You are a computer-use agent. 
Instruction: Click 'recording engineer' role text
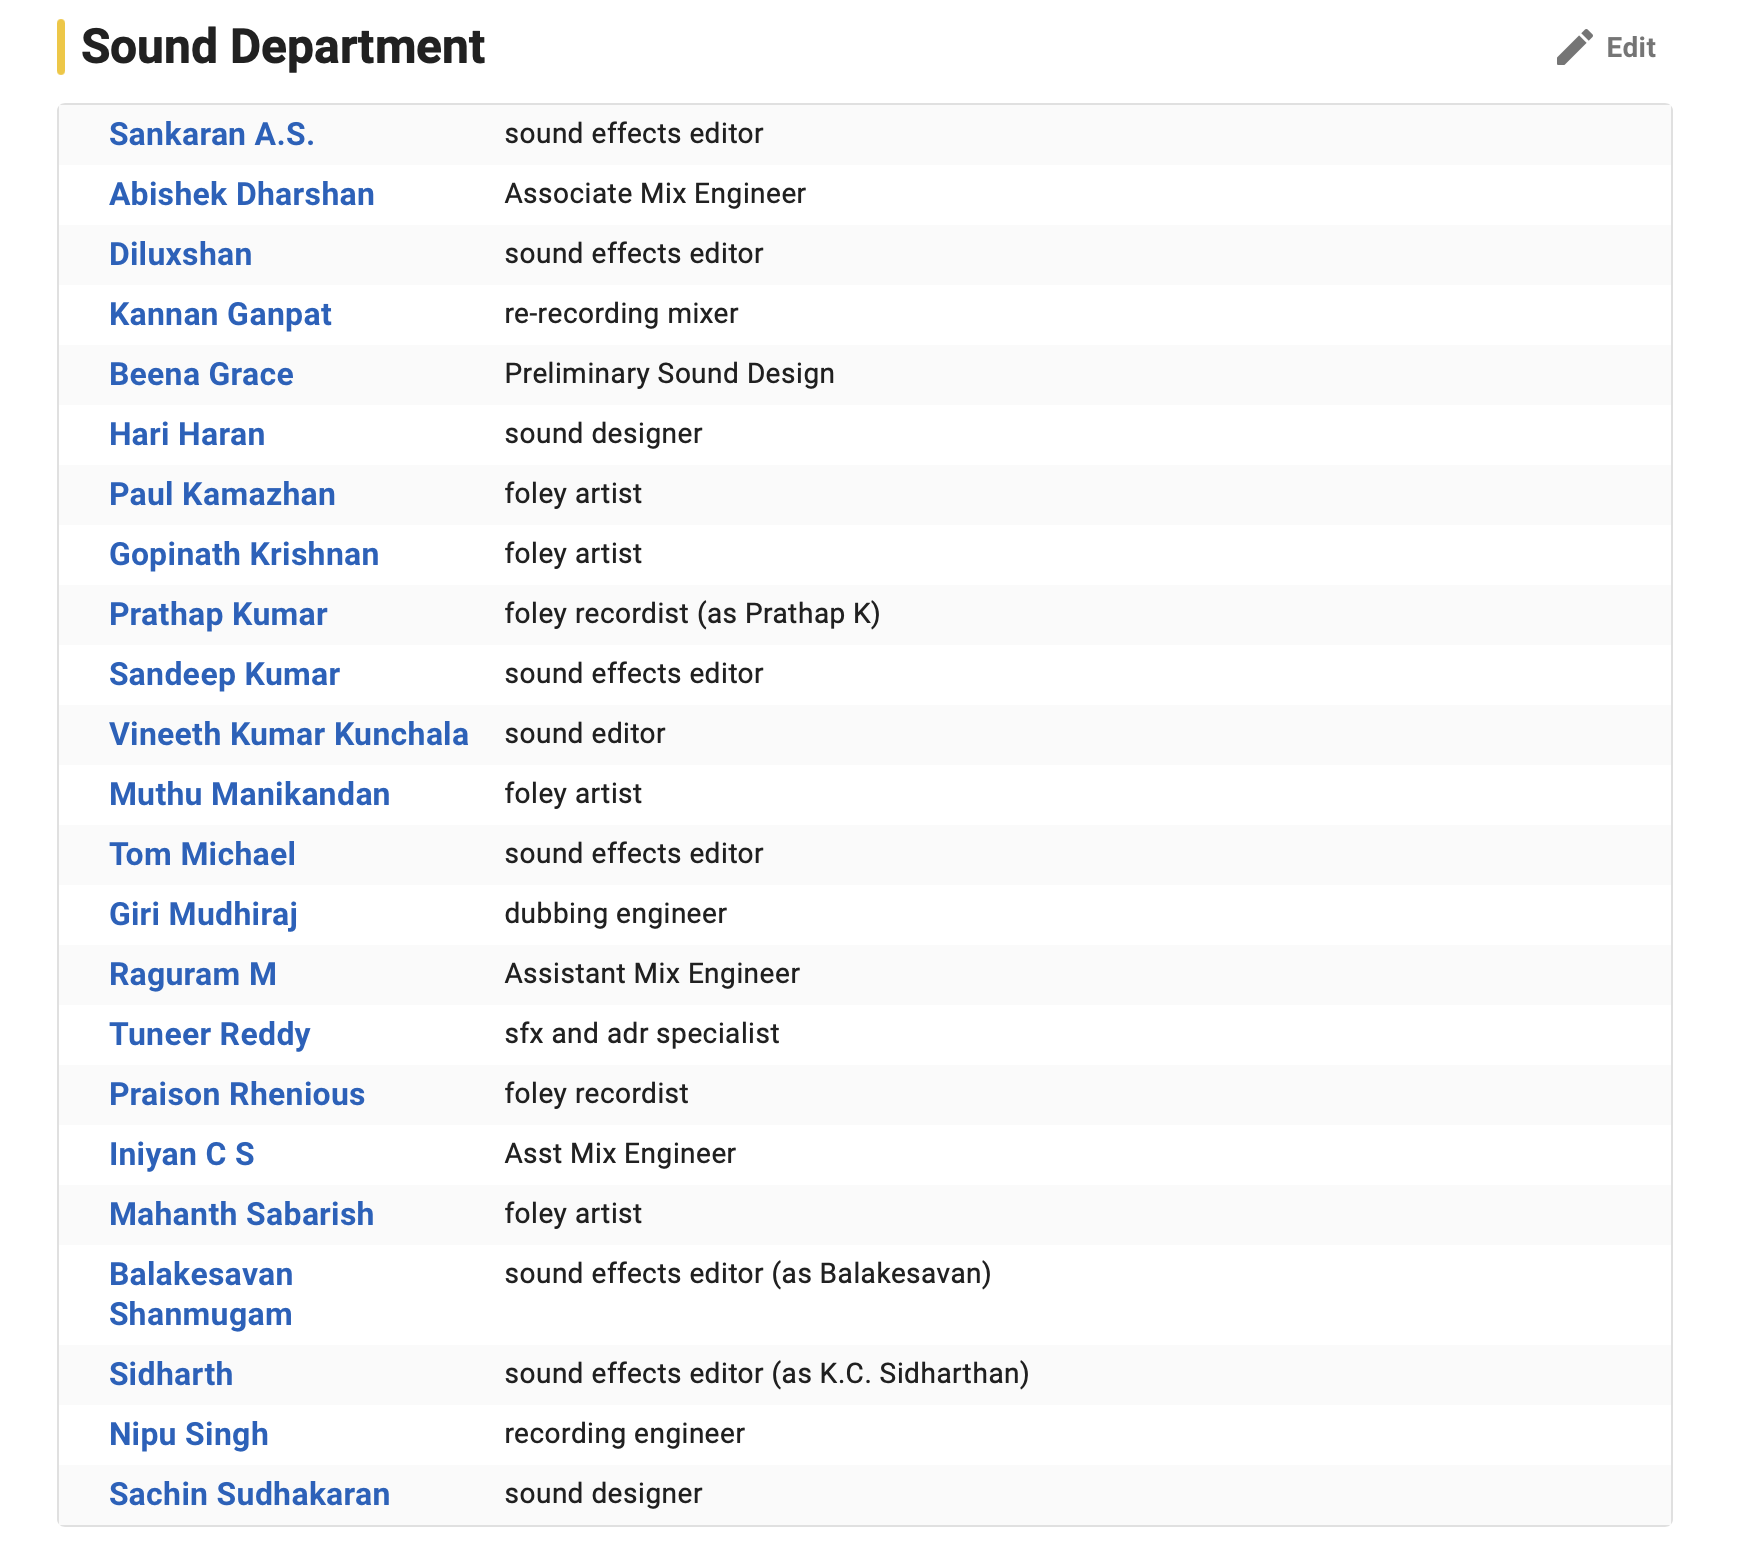pos(624,1434)
